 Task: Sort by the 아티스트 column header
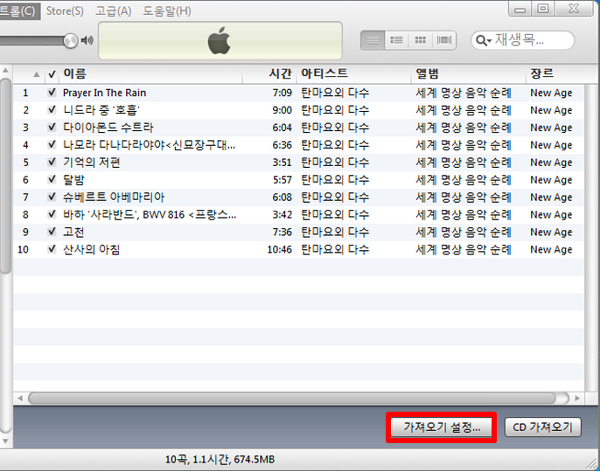click(354, 73)
